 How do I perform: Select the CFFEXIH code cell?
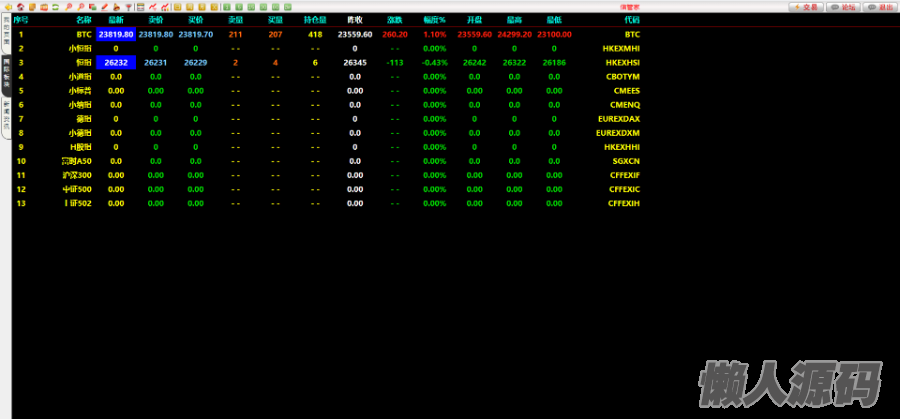point(624,203)
